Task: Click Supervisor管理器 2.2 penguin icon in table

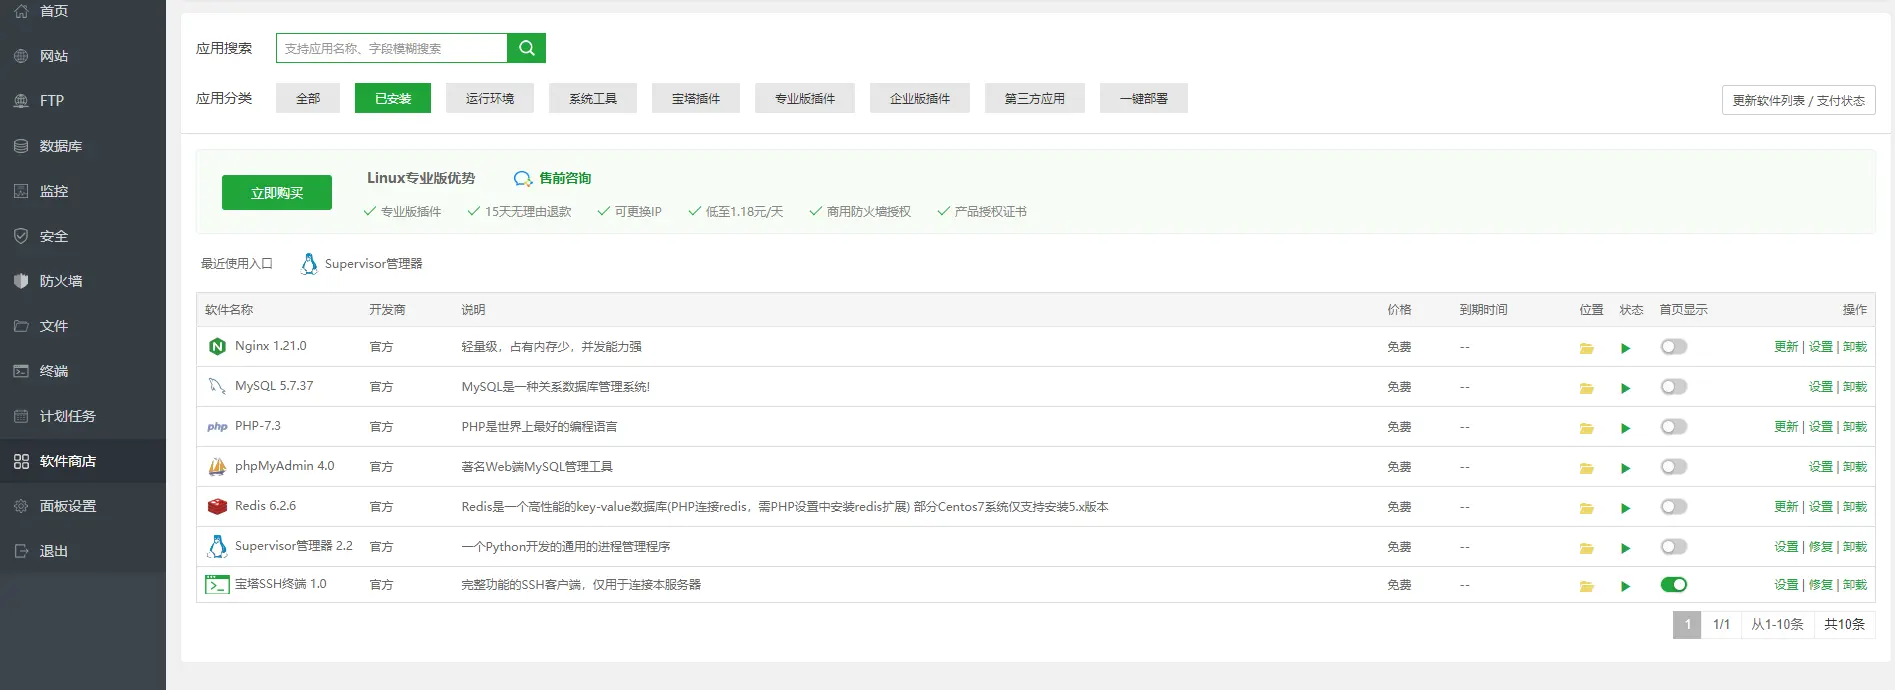Action: tap(217, 546)
